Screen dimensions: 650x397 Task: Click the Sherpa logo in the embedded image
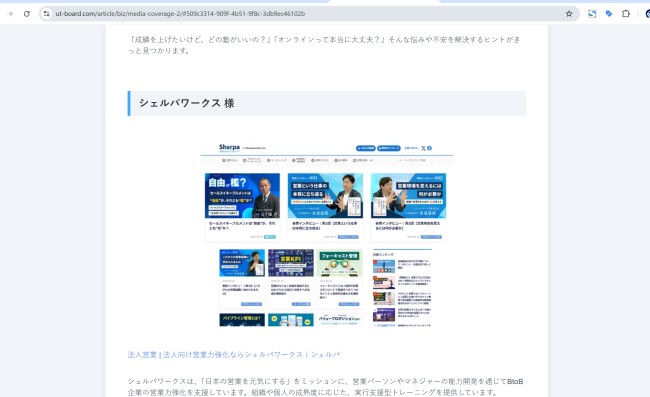coord(229,147)
